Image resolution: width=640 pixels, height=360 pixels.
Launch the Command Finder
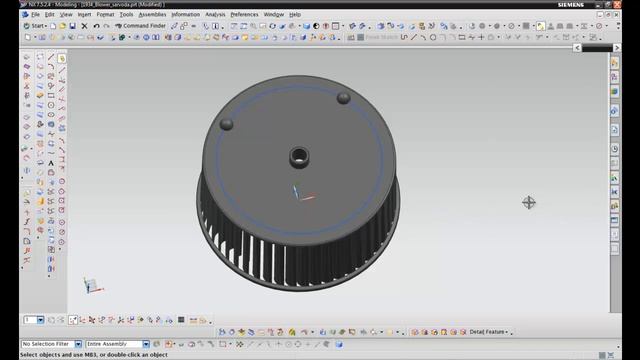140,26
